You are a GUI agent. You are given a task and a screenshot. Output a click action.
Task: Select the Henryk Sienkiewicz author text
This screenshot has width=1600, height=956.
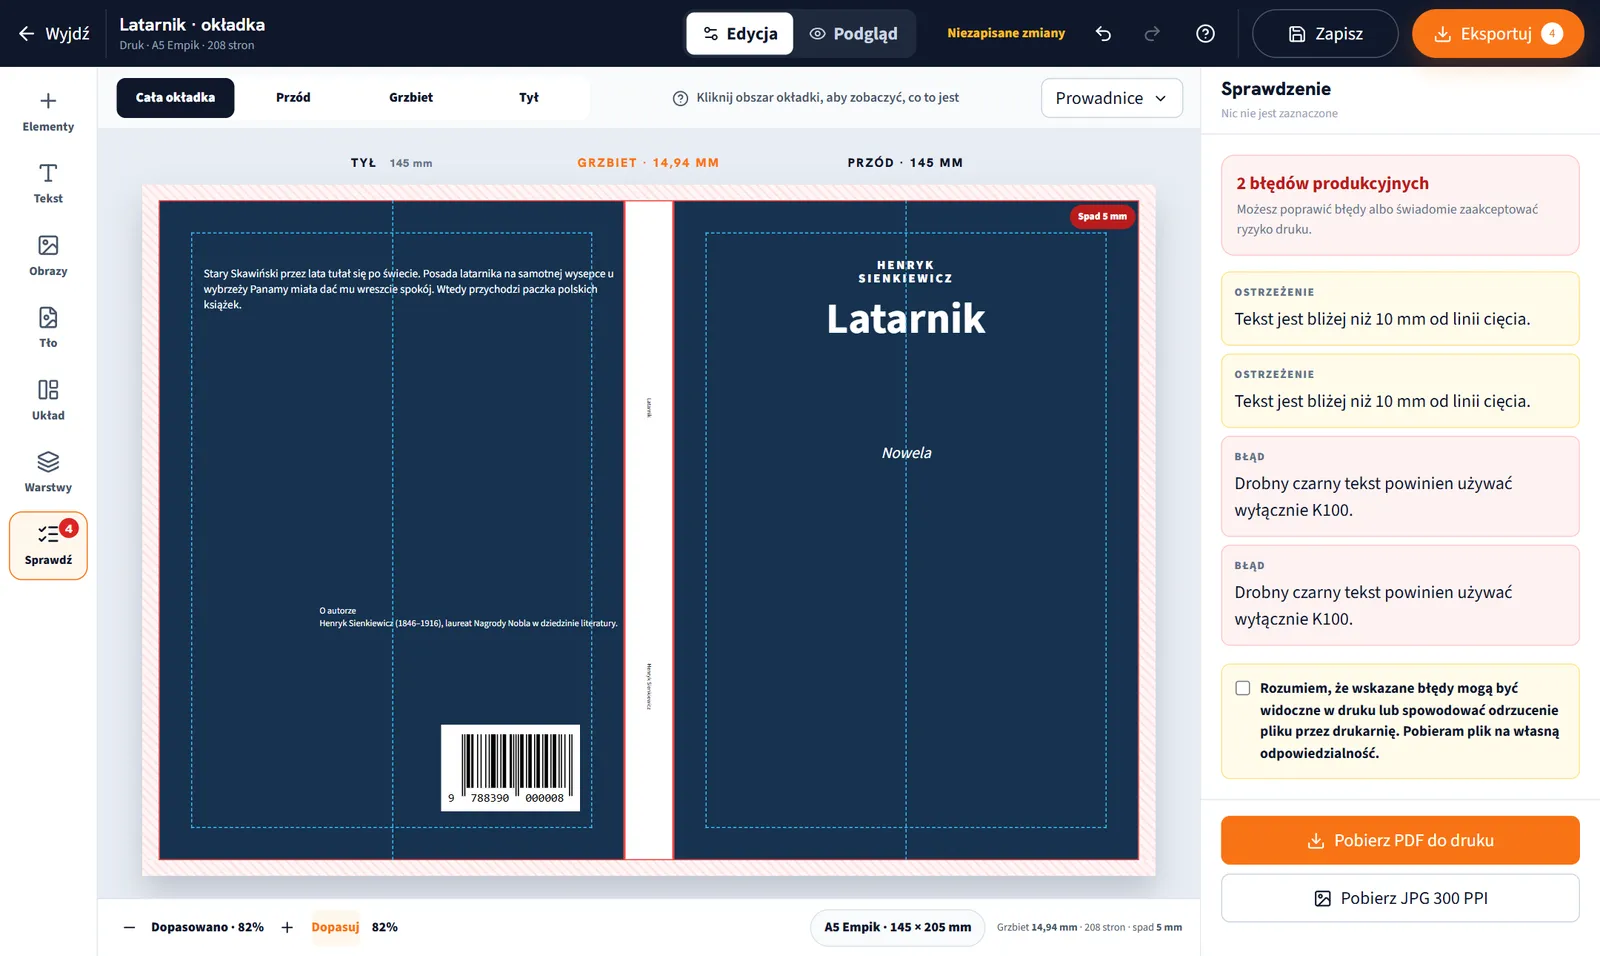(x=905, y=272)
